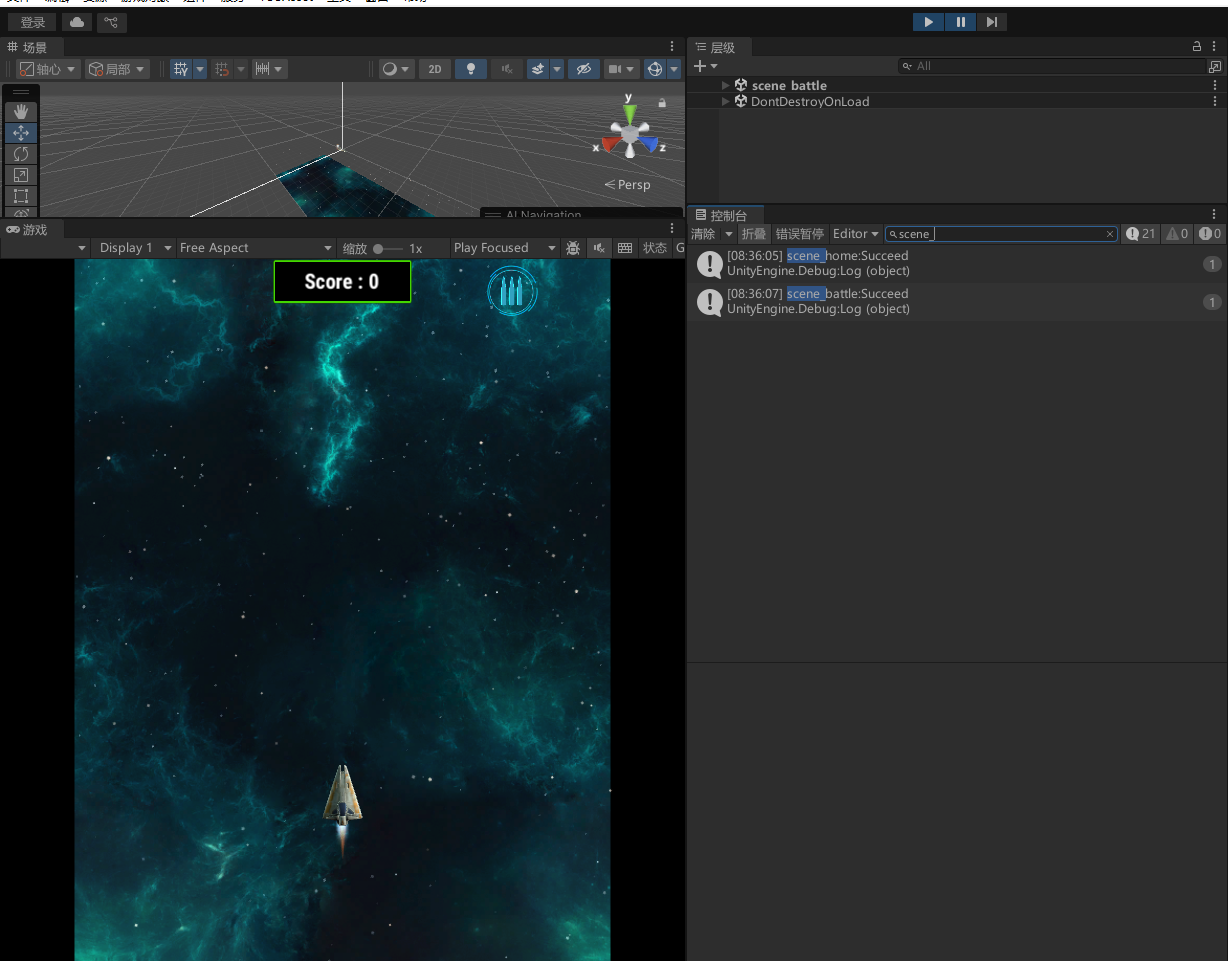This screenshot has height=961, width=1228.
Task: Click the hierarchy search-by-type icon
Action: coord(1215,66)
